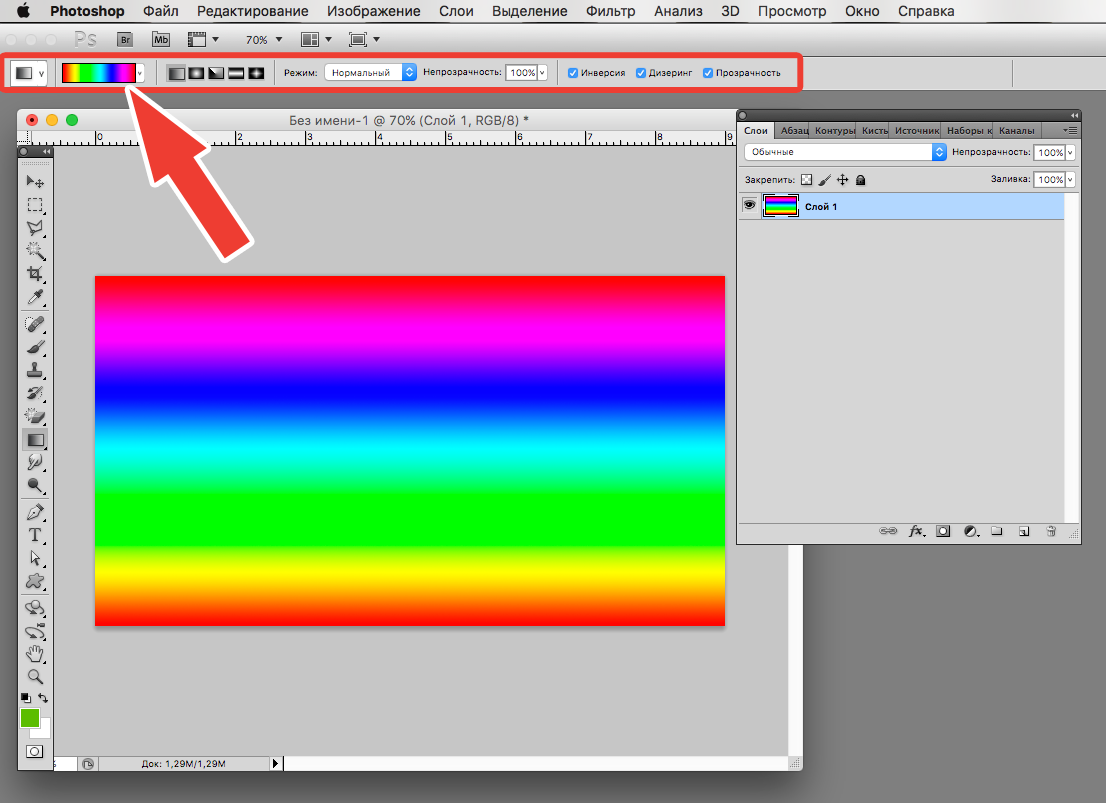The width and height of the screenshot is (1106, 803).
Task: Click the layer styles fx button
Action: pyautogui.click(x=915, y=532)
